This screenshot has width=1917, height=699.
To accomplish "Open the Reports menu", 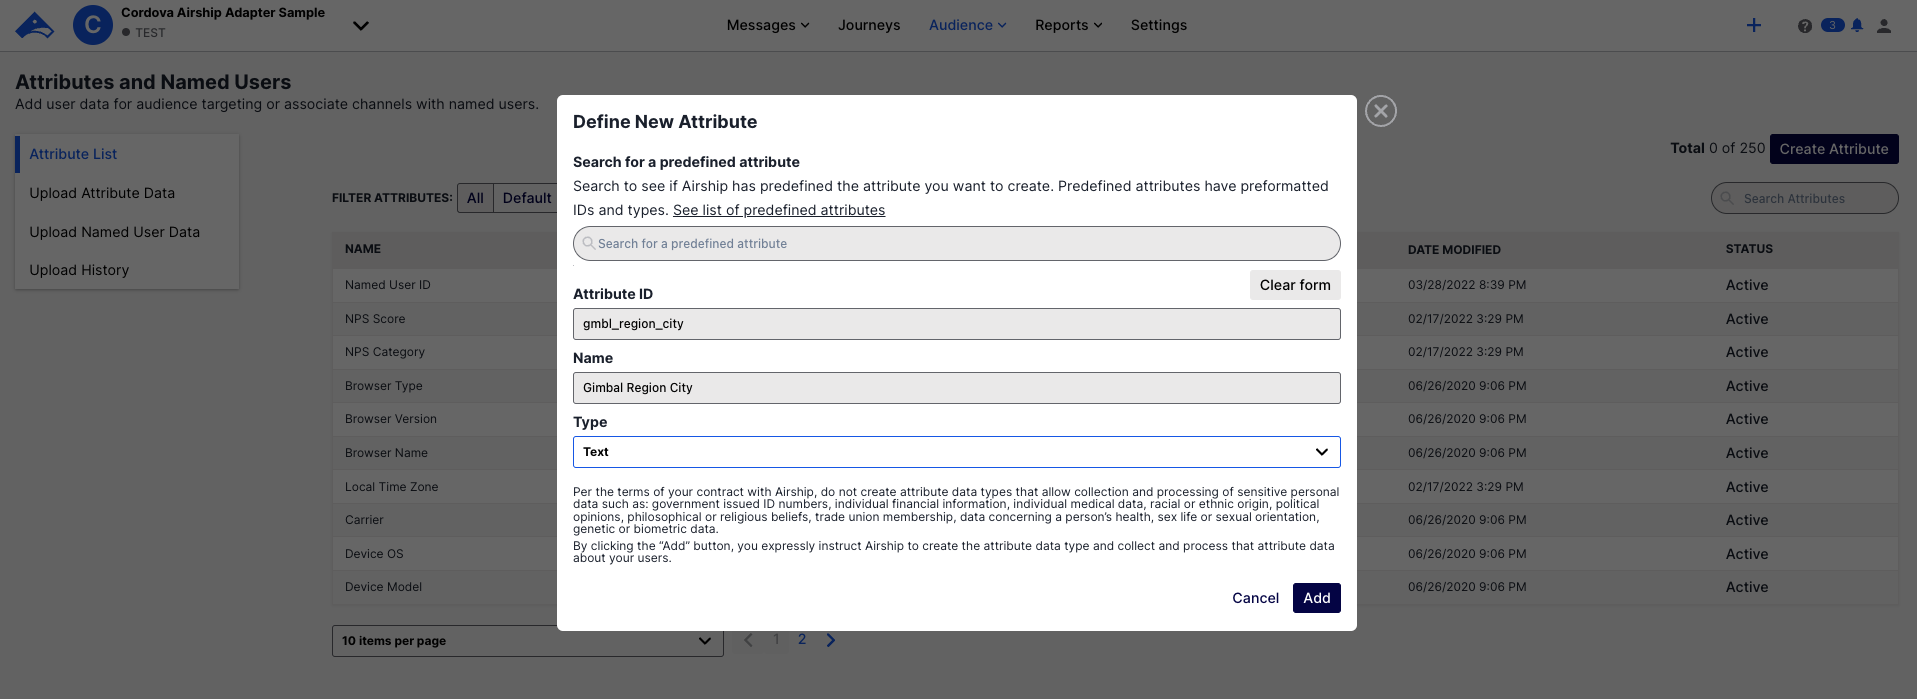I will (x=1068, y=25).
